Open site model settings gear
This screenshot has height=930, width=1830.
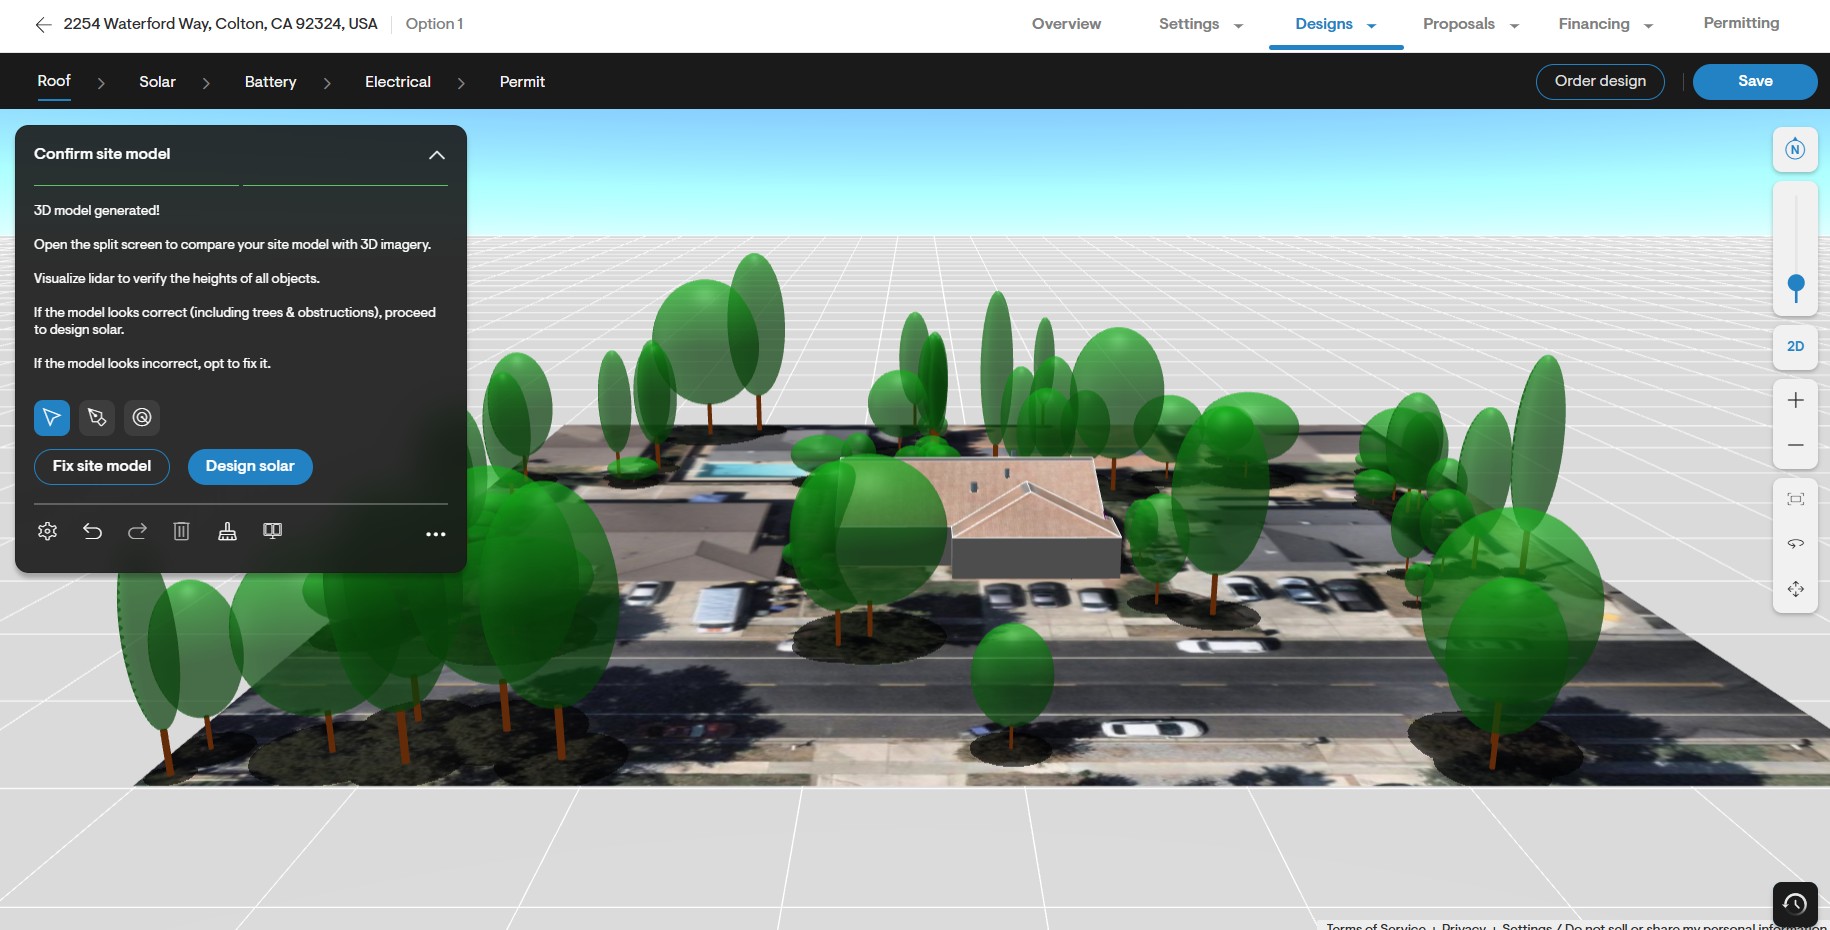tap(47, 531)
